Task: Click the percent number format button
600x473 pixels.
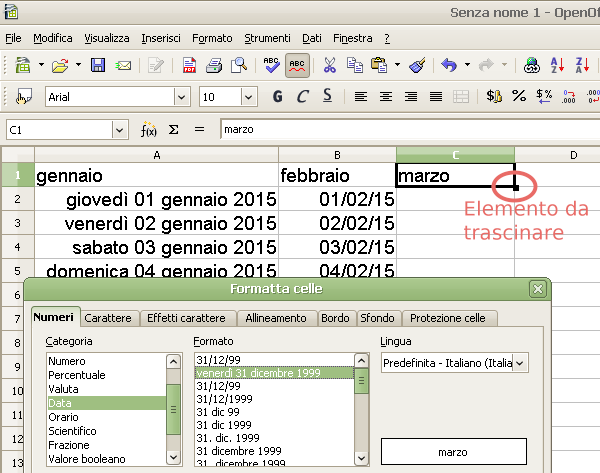Action: (x=518, y=97)
